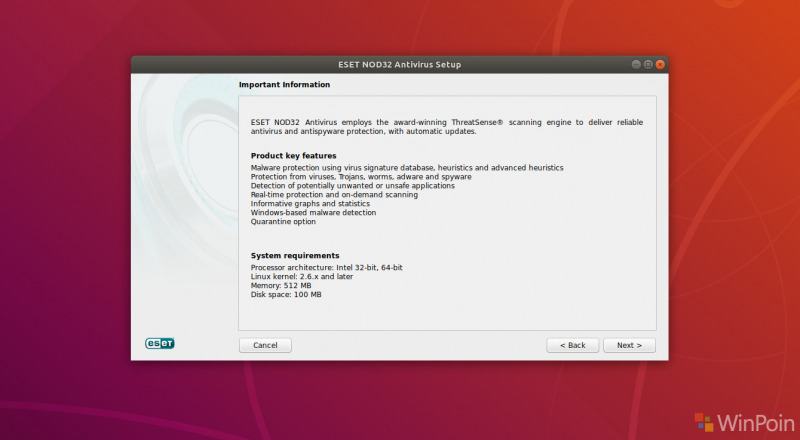Viewport: 800px width, 440px height.
Task: Click the ThreatSense intro paragraph
Action: pos(447,127)
